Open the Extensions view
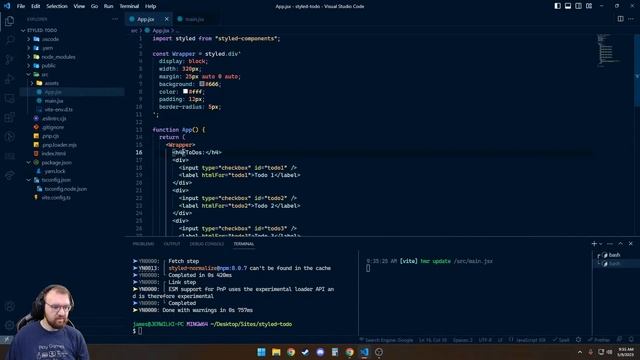This screenshot has width=640, height=360. tap(9, 118)
